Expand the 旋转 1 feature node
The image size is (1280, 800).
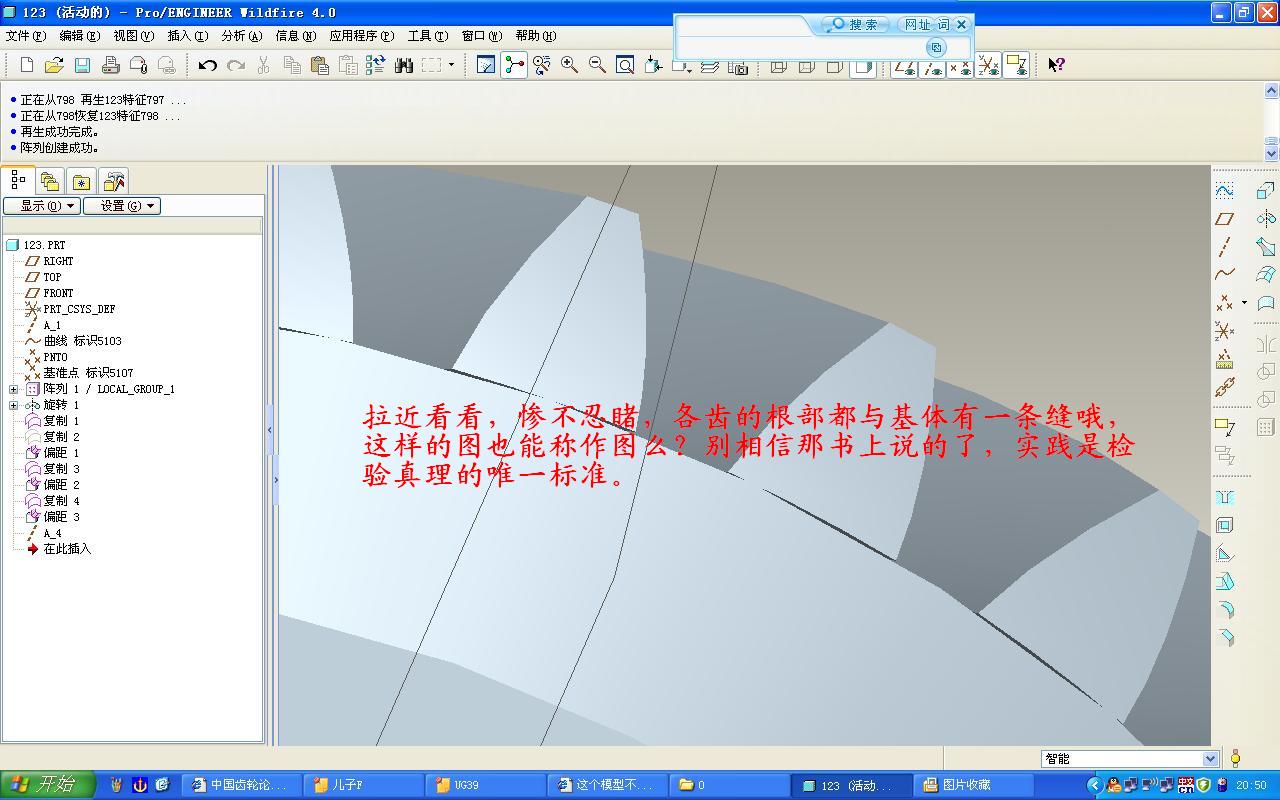[13, 405]
